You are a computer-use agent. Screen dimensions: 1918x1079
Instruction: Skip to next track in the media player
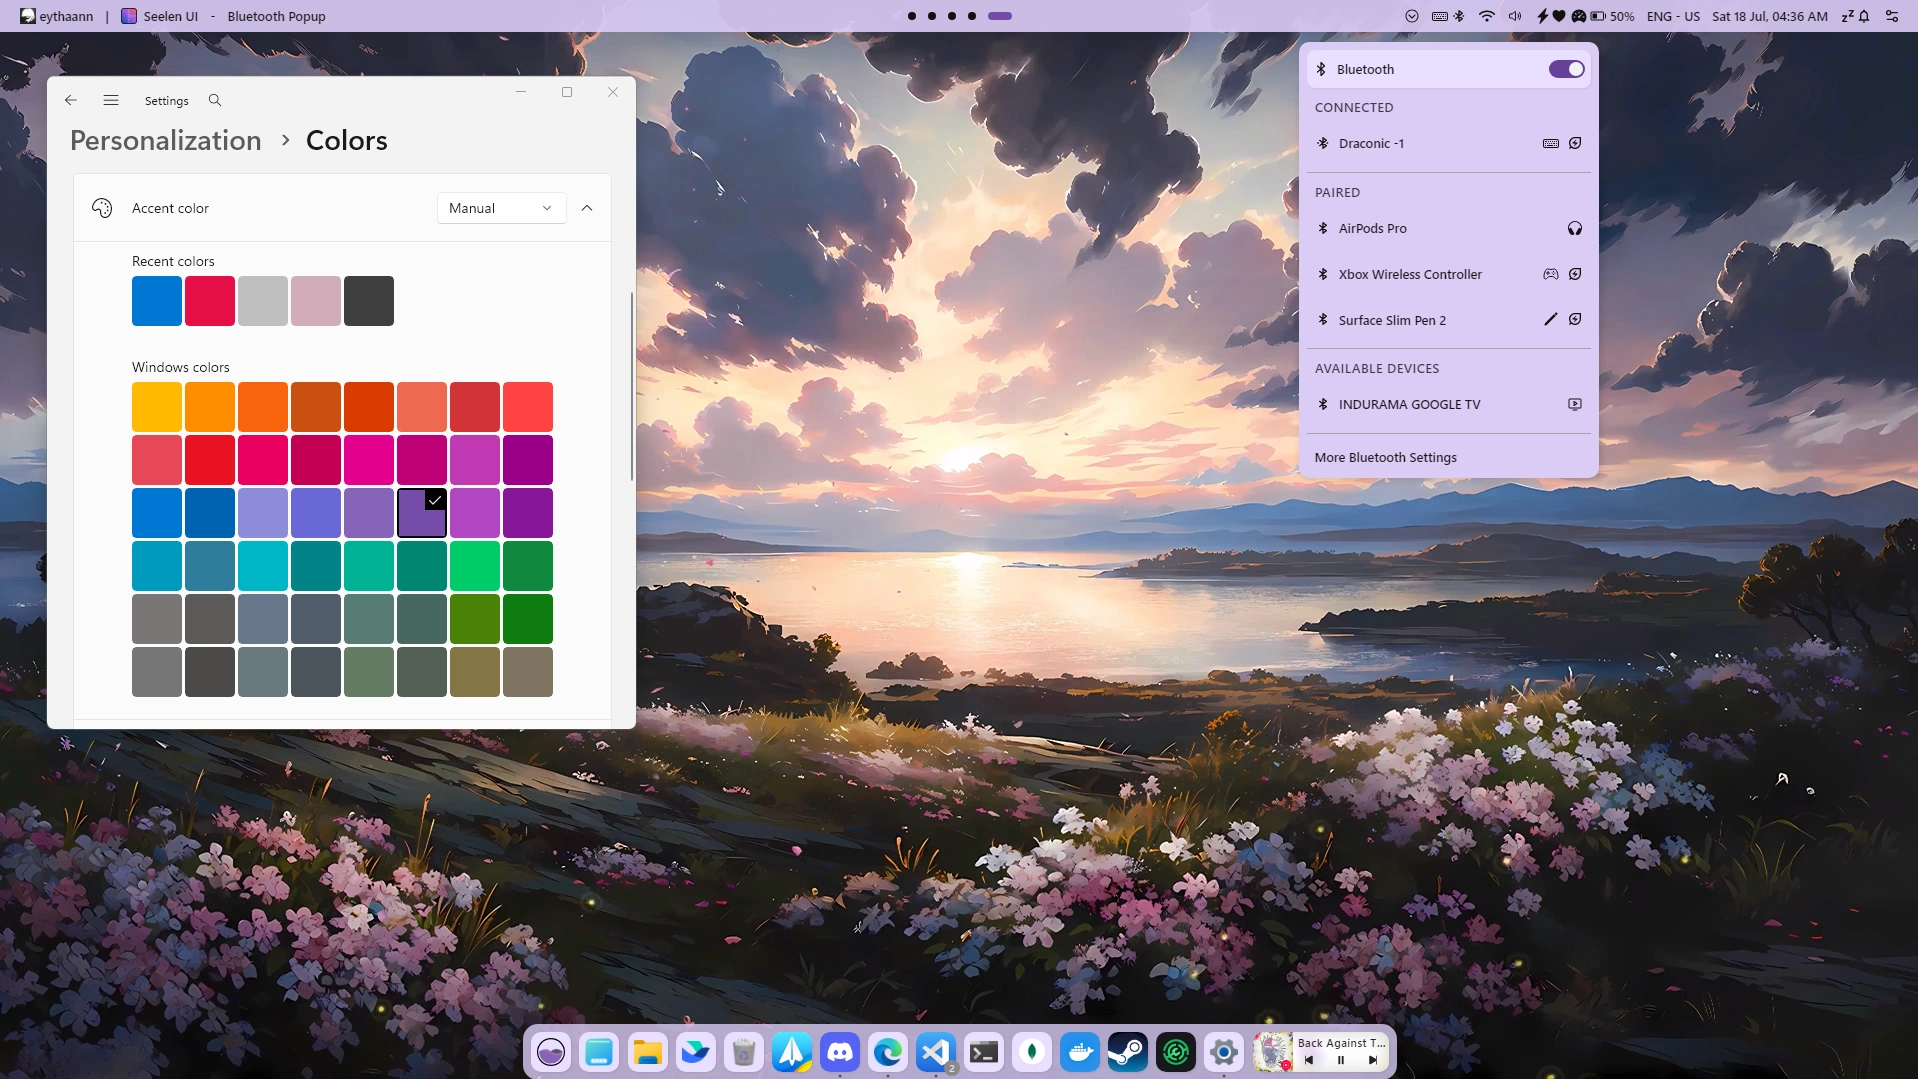(1373, 1060)
